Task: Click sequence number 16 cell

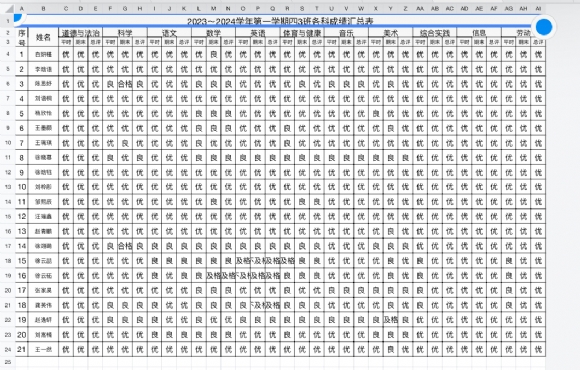Action: point(22,276)
